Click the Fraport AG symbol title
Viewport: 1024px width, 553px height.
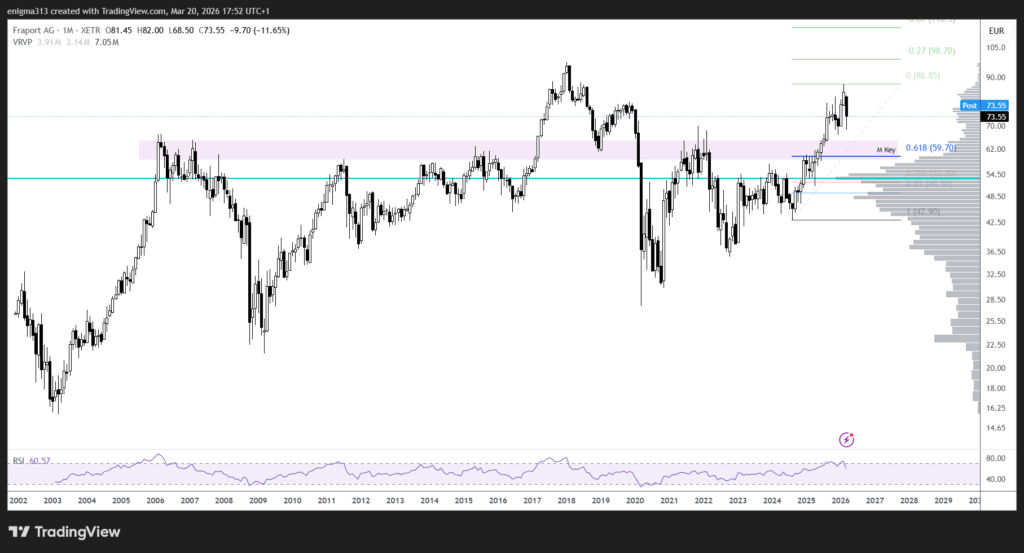pyautogui.click(x=37, y=30)
